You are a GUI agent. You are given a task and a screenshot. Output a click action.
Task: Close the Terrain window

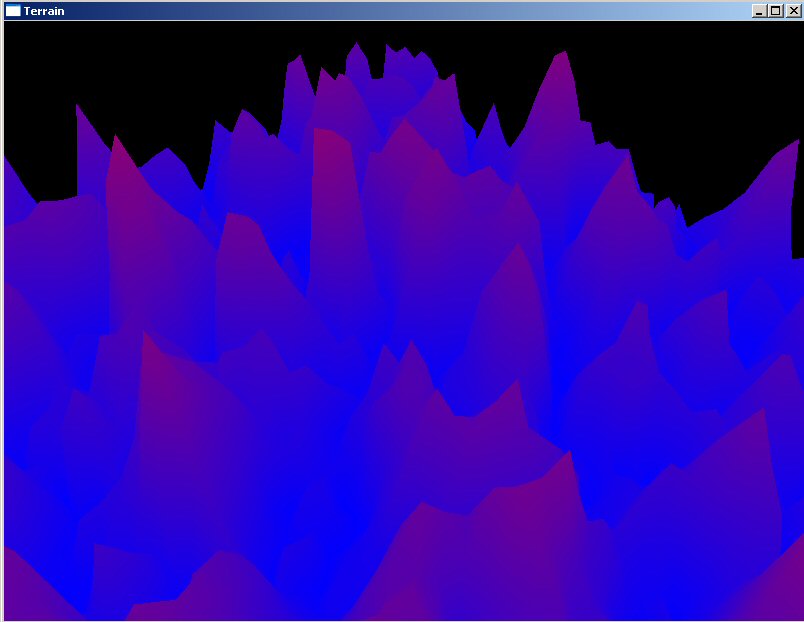click(x=793, y=11)
